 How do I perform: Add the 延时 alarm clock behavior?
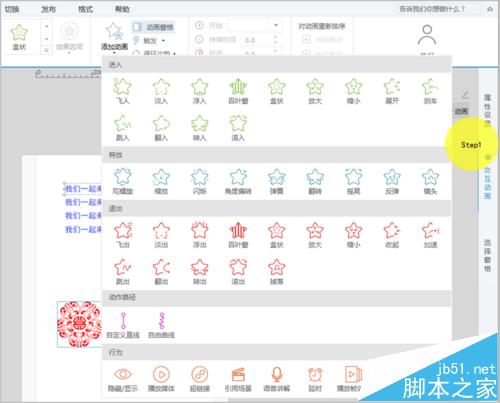[315, 379]
